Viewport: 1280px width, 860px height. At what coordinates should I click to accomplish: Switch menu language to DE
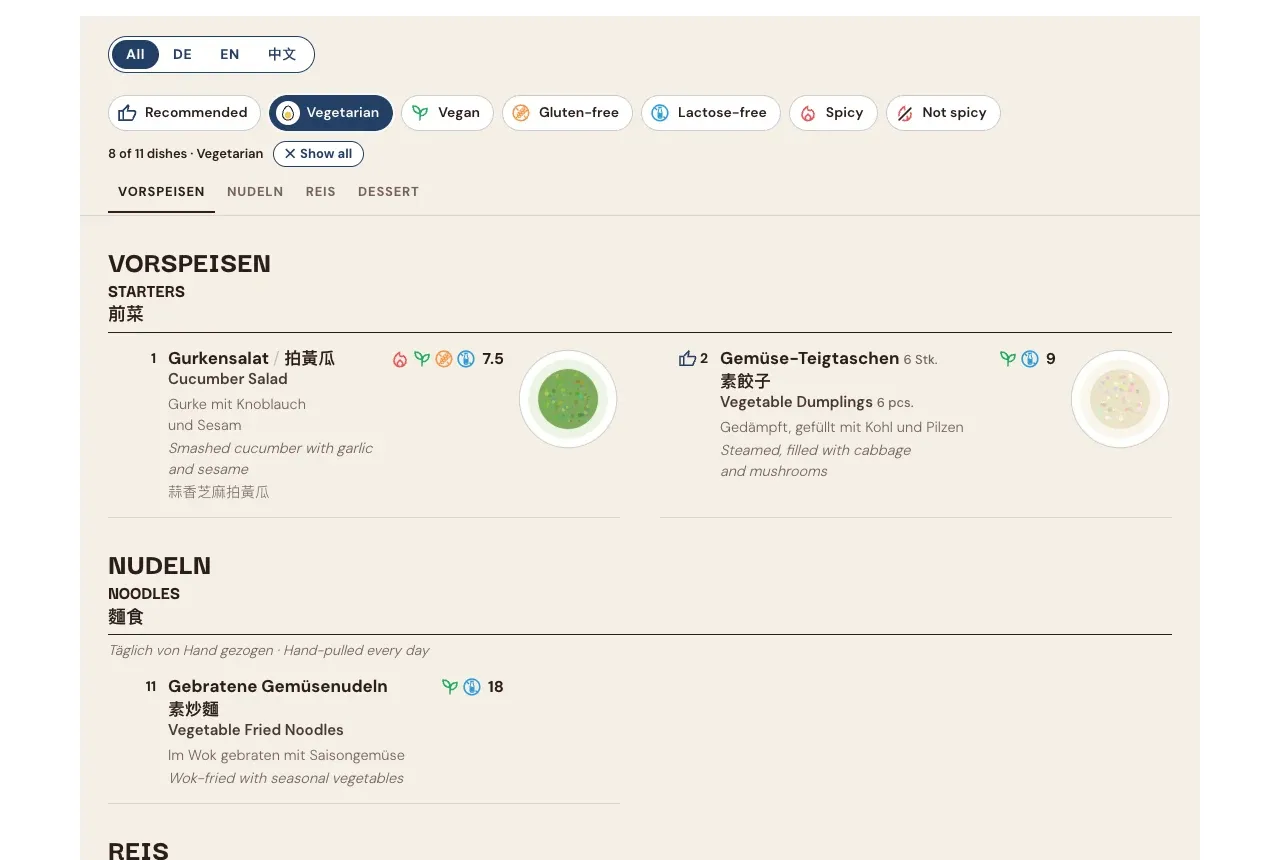click(182, 55)
